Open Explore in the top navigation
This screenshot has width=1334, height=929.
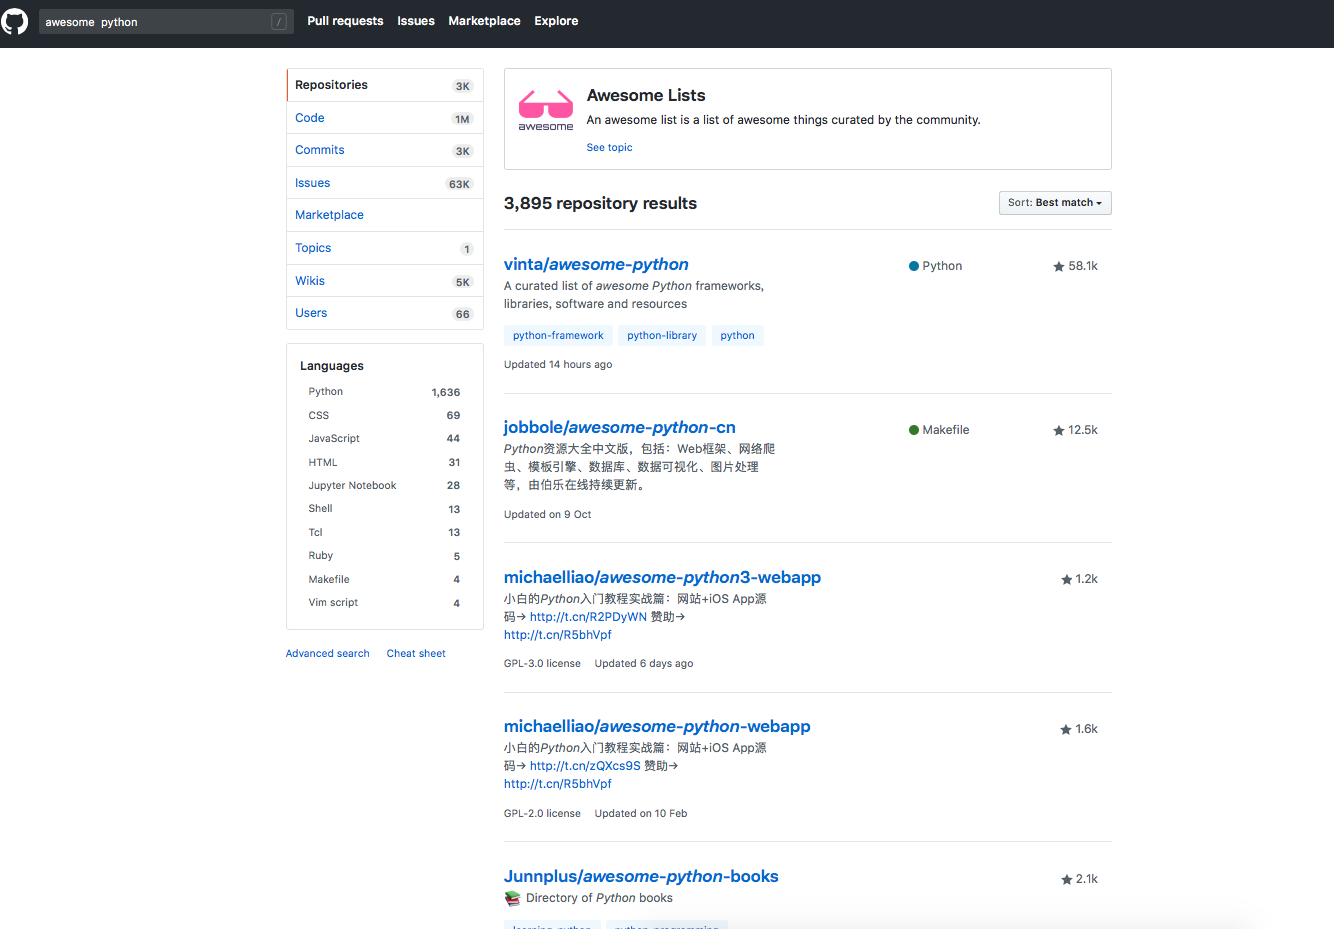[556, 21]
